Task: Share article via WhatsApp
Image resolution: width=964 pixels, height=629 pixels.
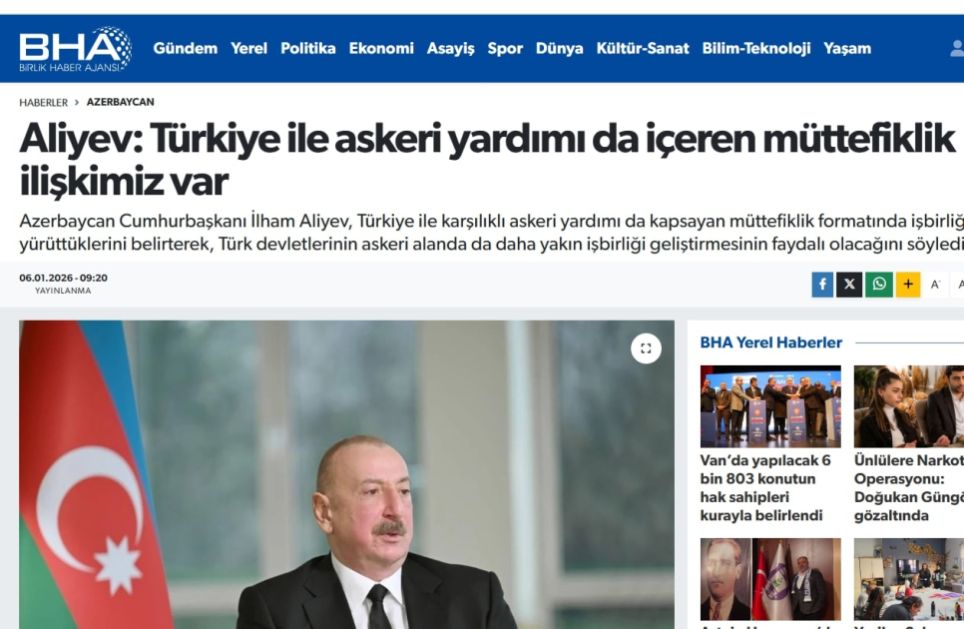Action: 879,285
